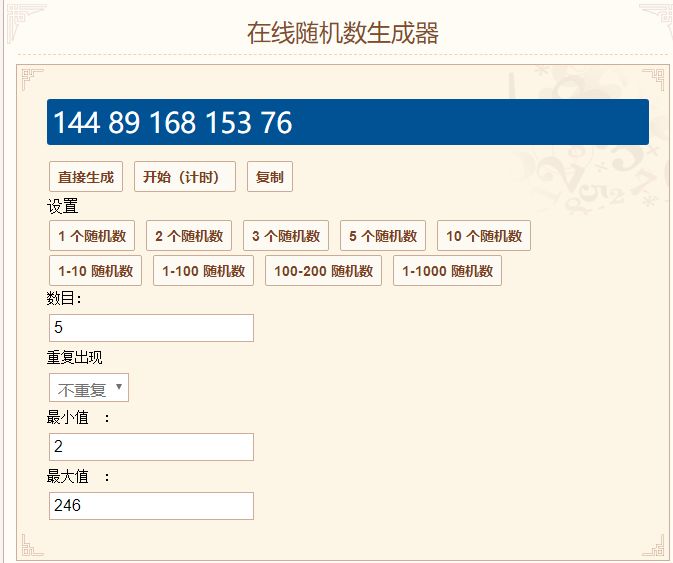Viewport: 673px width, 563px height.
Task: Click the 设置 section label
Action: tap(62, 206)
